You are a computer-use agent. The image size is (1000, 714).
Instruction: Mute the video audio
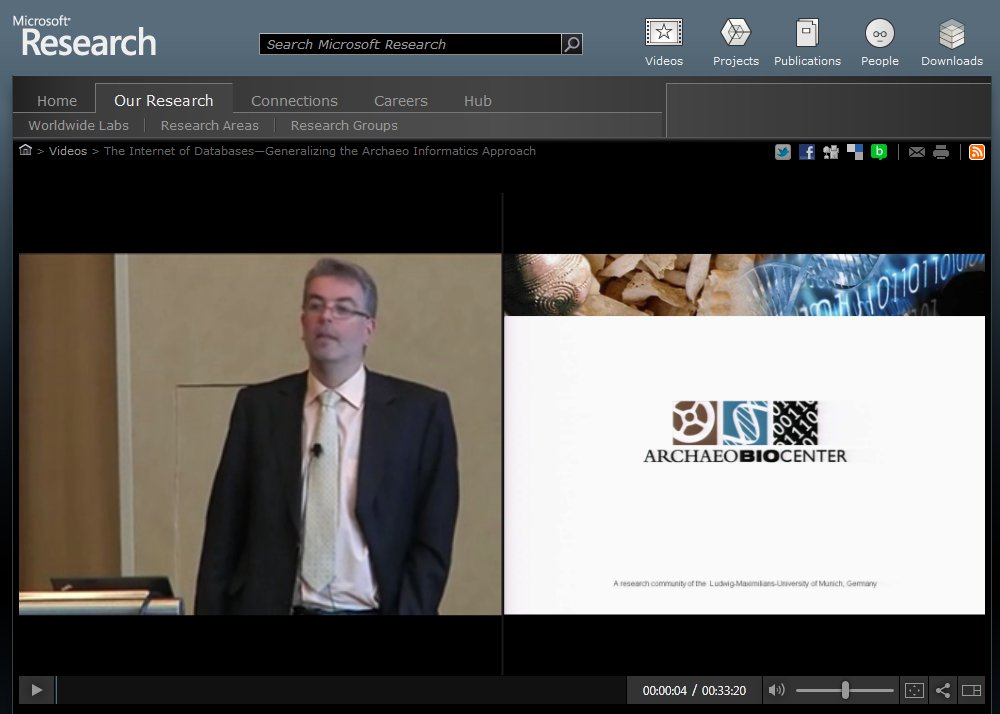tap(776, 690)
